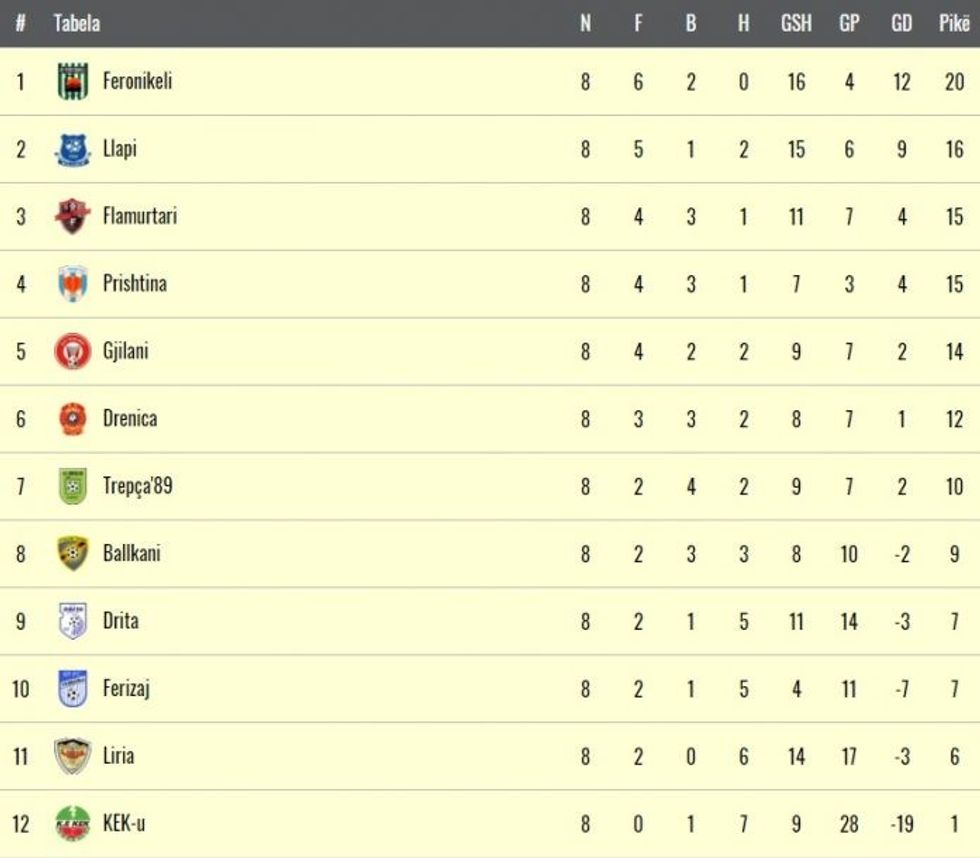This screenshot has width=980, height=858.
Task: Click the Gjilani club badge
Action: coord(72,352)
